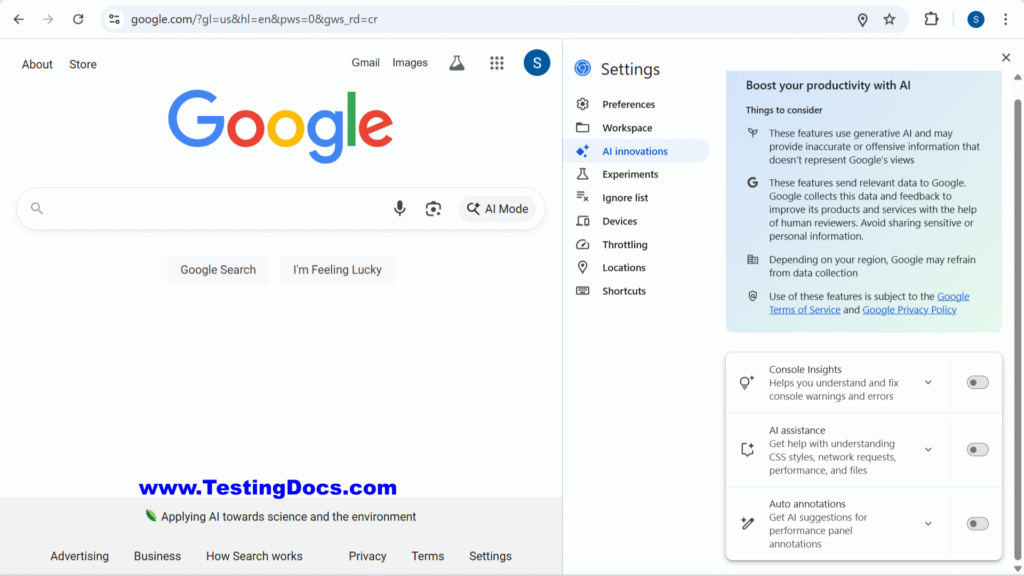The height and width of the screenshot is (576, 1024).
Task: Open the Extensions puzzle icon
Action: click(x=931, y=20)
